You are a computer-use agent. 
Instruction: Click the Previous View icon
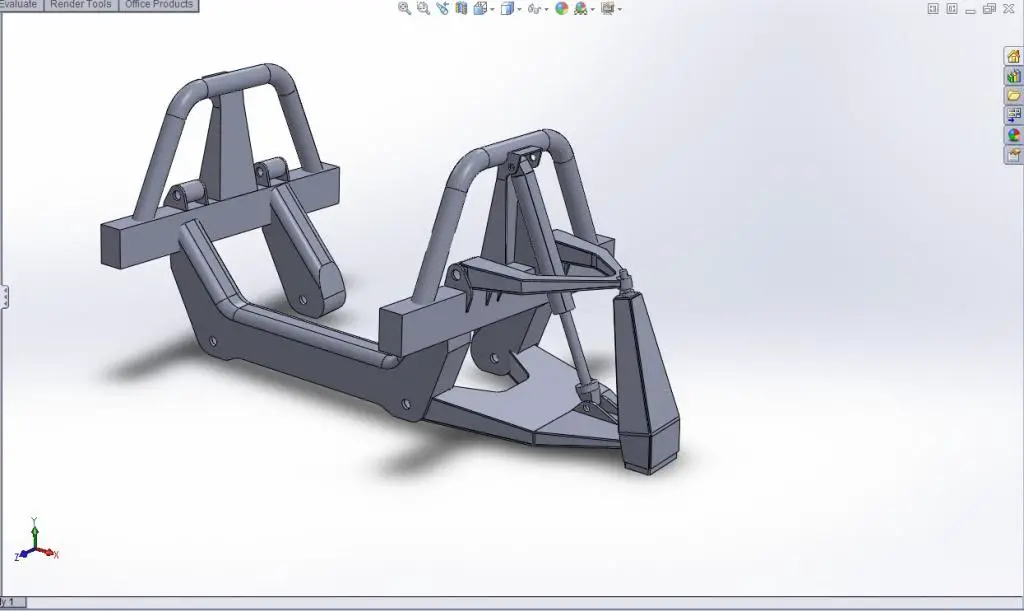click(x=443, y=8)
